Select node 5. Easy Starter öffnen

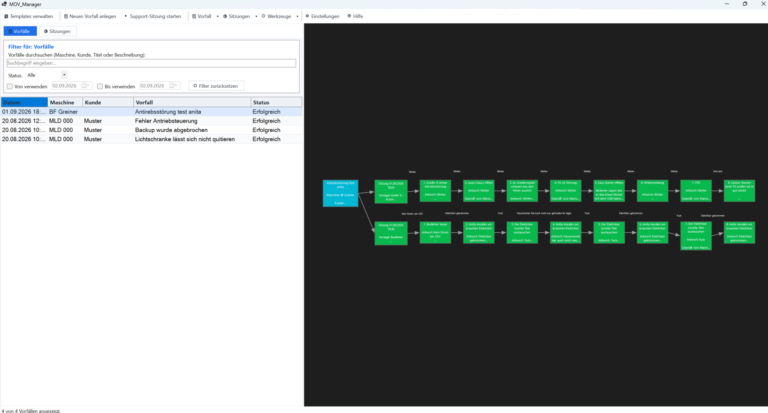[609, 191]
